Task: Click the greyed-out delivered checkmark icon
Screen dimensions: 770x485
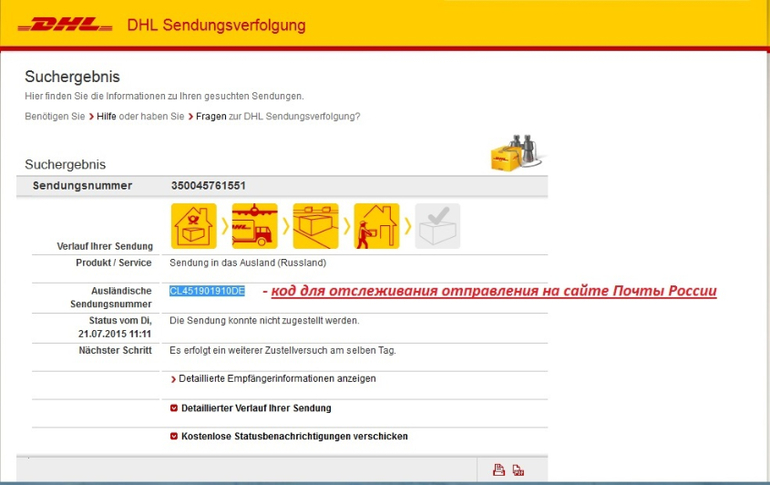Action: pyautogui.click(x=437, y=226)
